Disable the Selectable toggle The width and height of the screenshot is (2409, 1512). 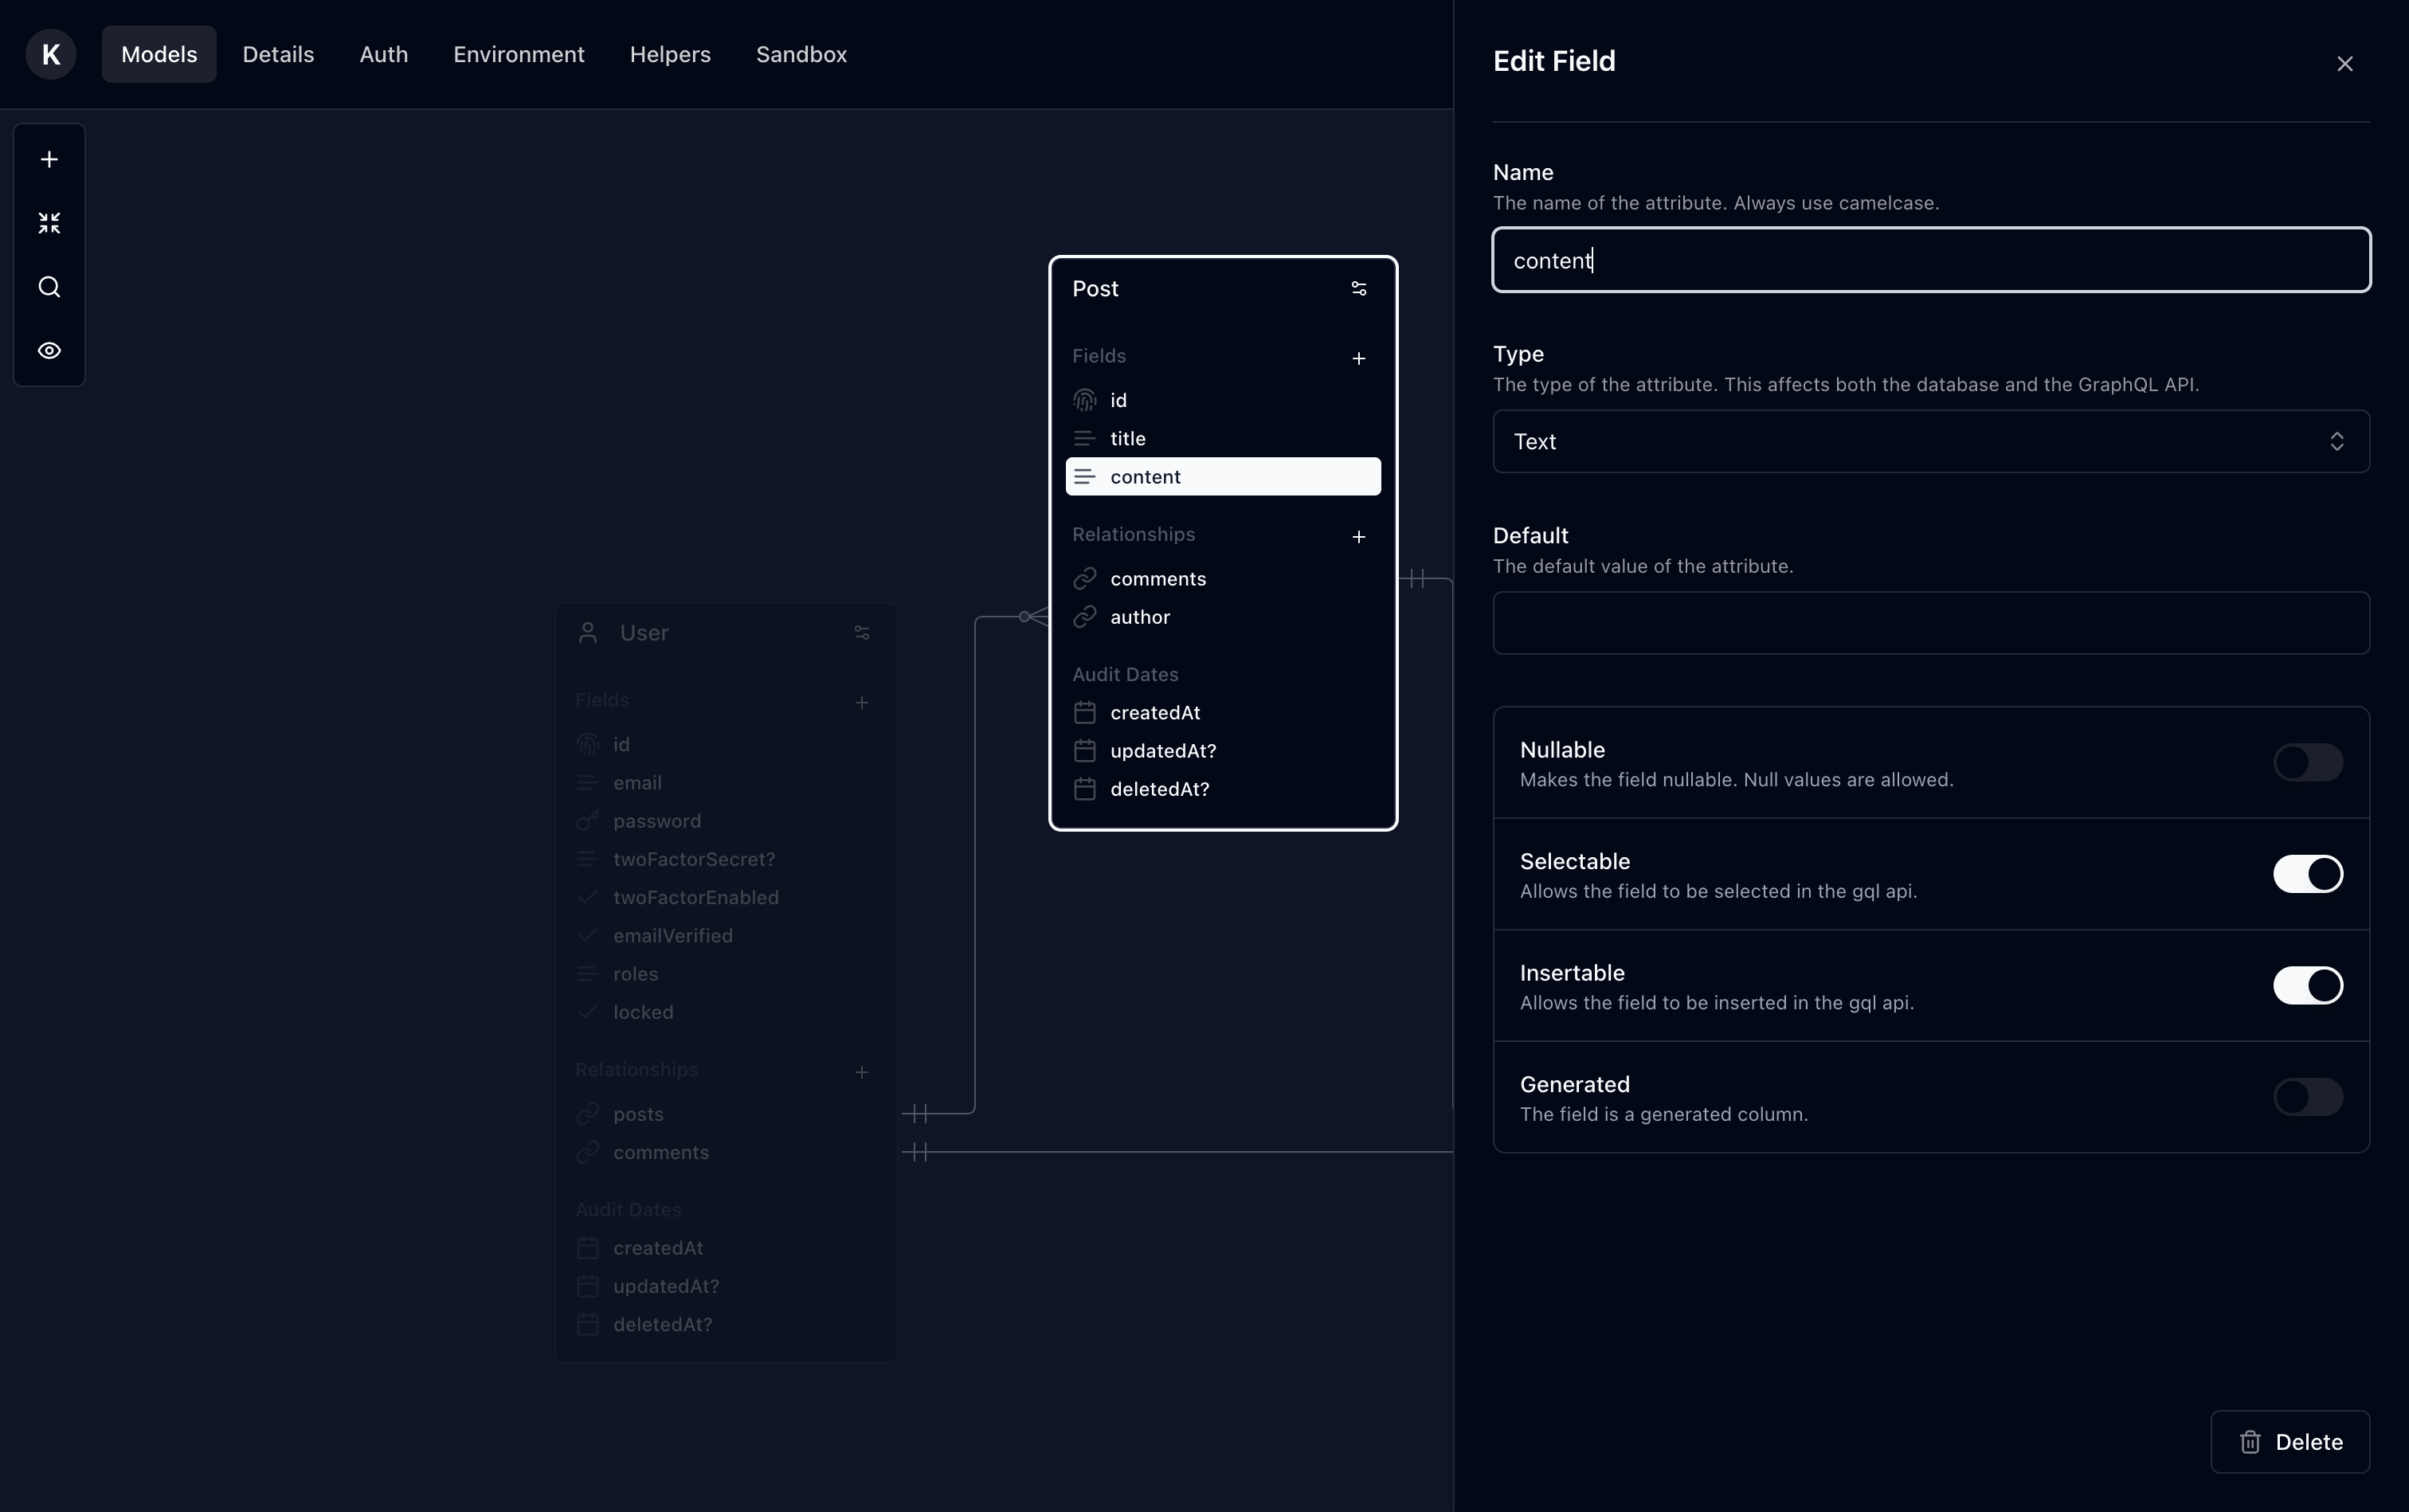[x=2307, y=874]
